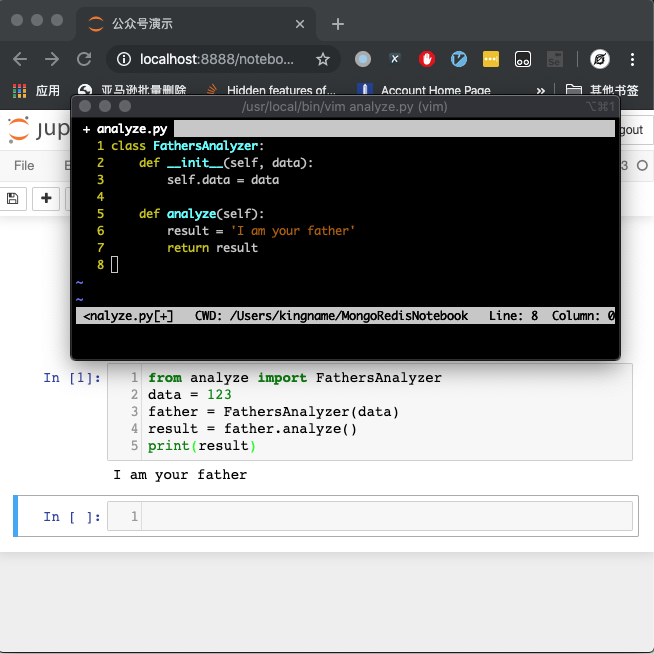The width and height of the screenshot is (654, 654).
Task: Click the vim terminal window title bar
Action: [345, 107]
